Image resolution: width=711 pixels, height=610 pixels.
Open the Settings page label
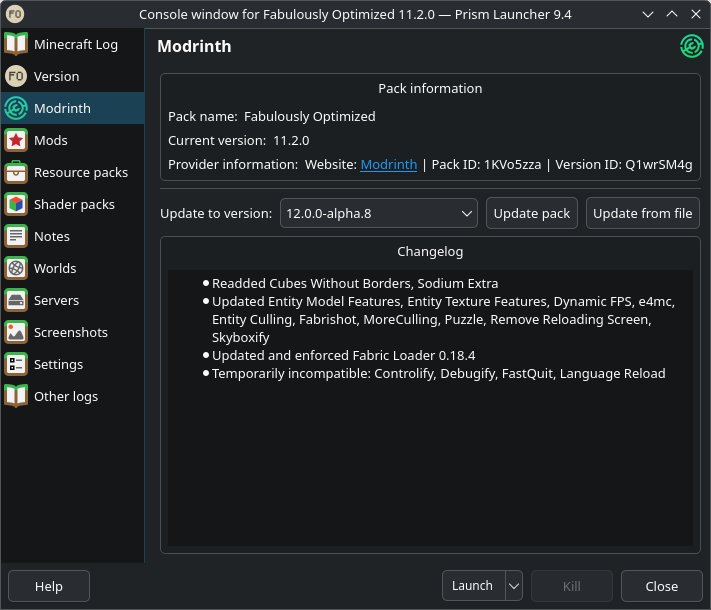[58, 365]
